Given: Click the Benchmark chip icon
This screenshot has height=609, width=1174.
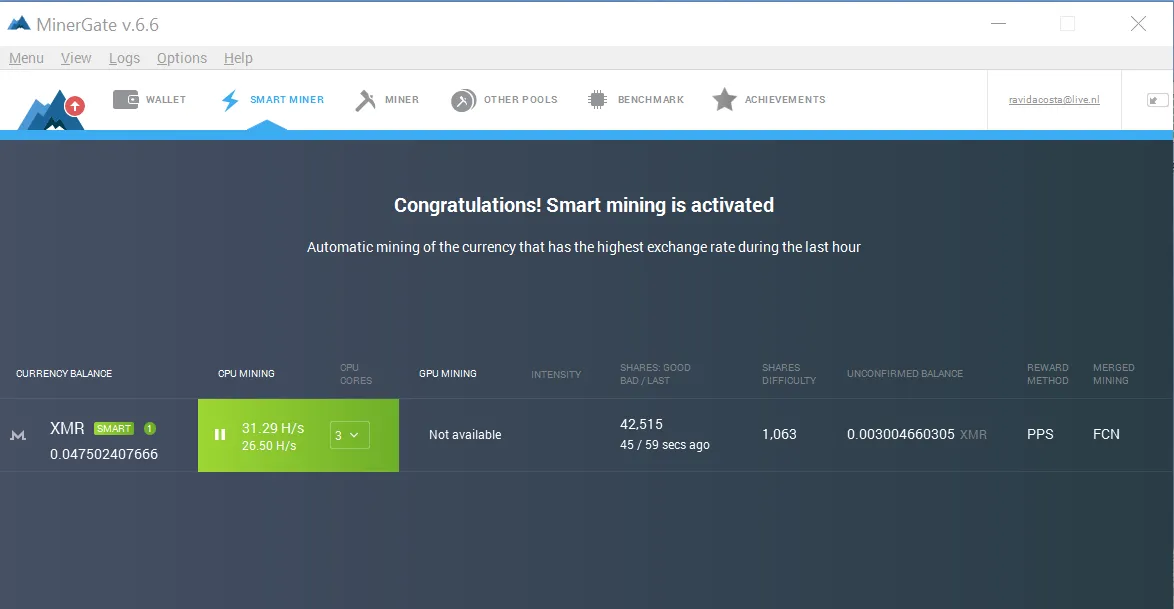Looking at the screenshot, I should [597, 100].
